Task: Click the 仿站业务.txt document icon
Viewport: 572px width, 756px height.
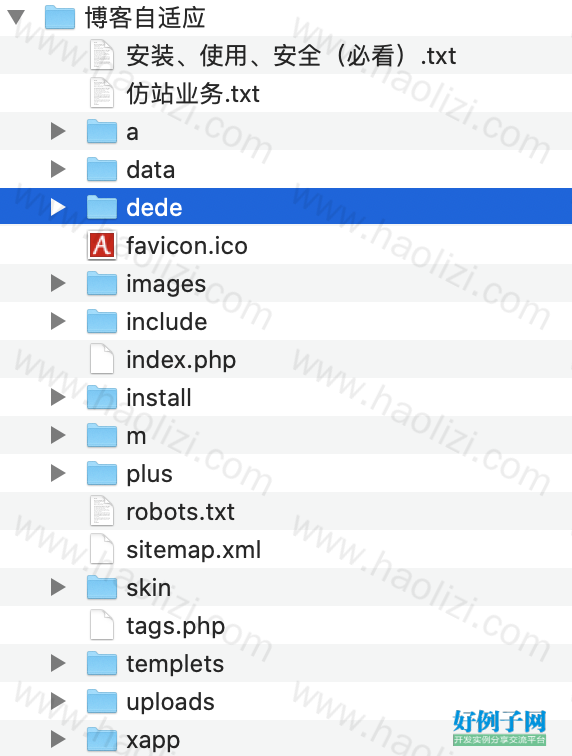Action: (102, 93)
